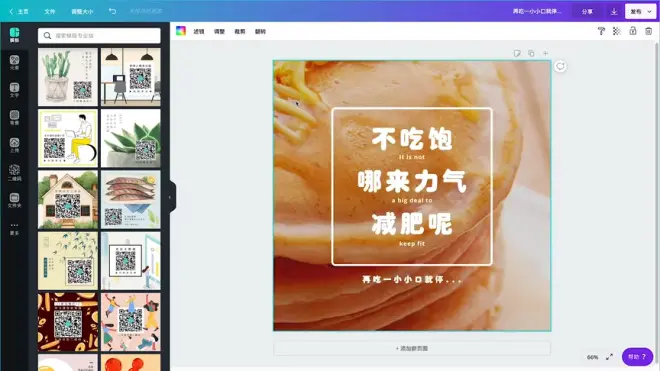Select the house illustration QR template
The width and height of the screenshot is (660, 371).
pos(68,200)
